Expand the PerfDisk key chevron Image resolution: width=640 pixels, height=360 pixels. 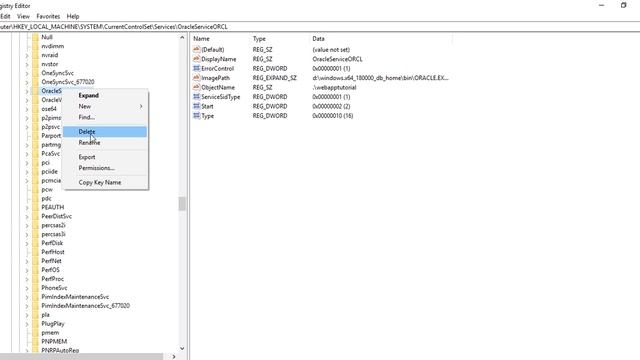coord(27,244)
